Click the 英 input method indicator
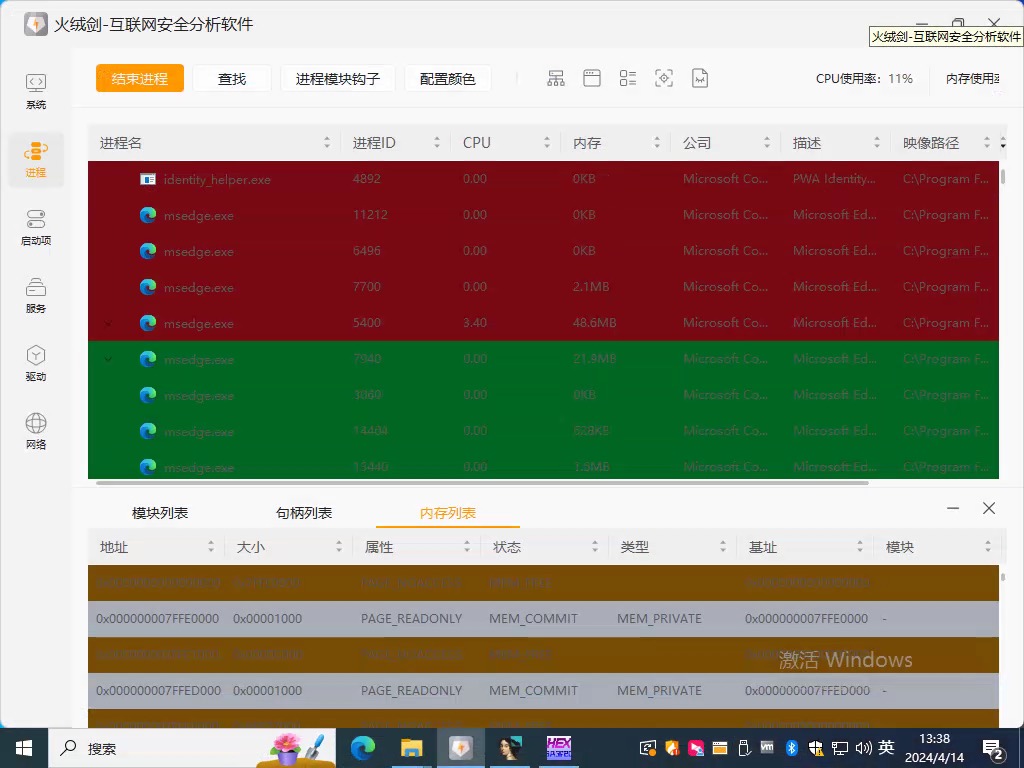This screenshot has height=768, width=1024. coord(886,748)
